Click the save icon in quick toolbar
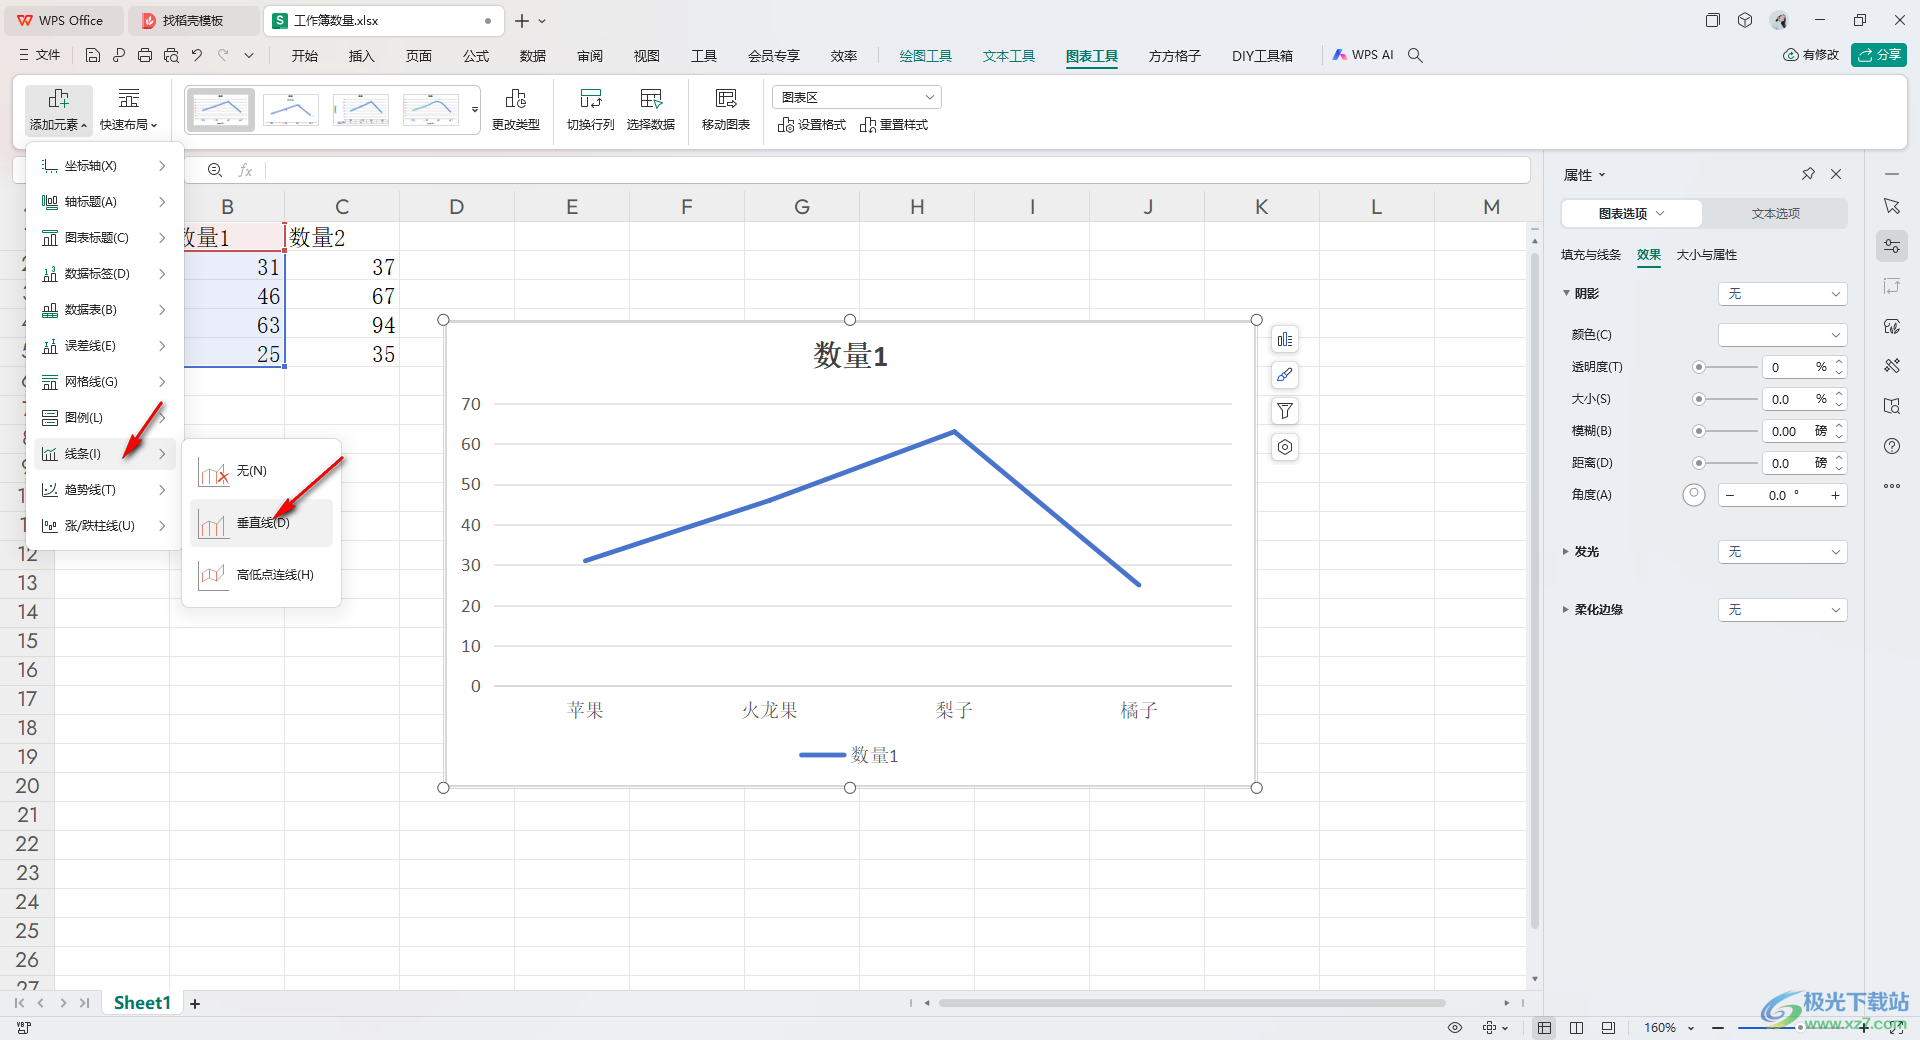1920x1040 pixels. [93, 55]
